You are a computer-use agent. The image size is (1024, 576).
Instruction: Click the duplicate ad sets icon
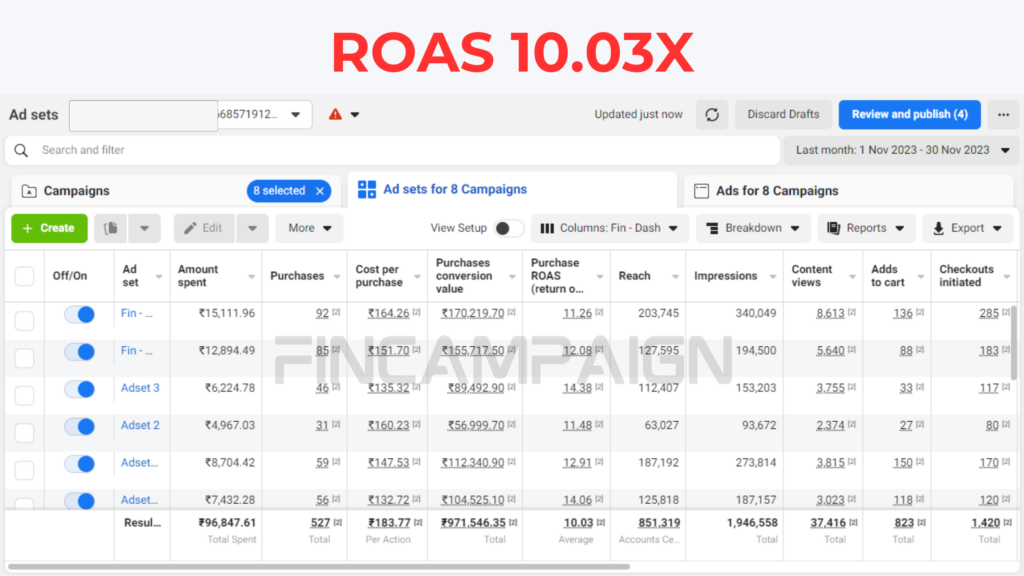[x=110, y=228]
